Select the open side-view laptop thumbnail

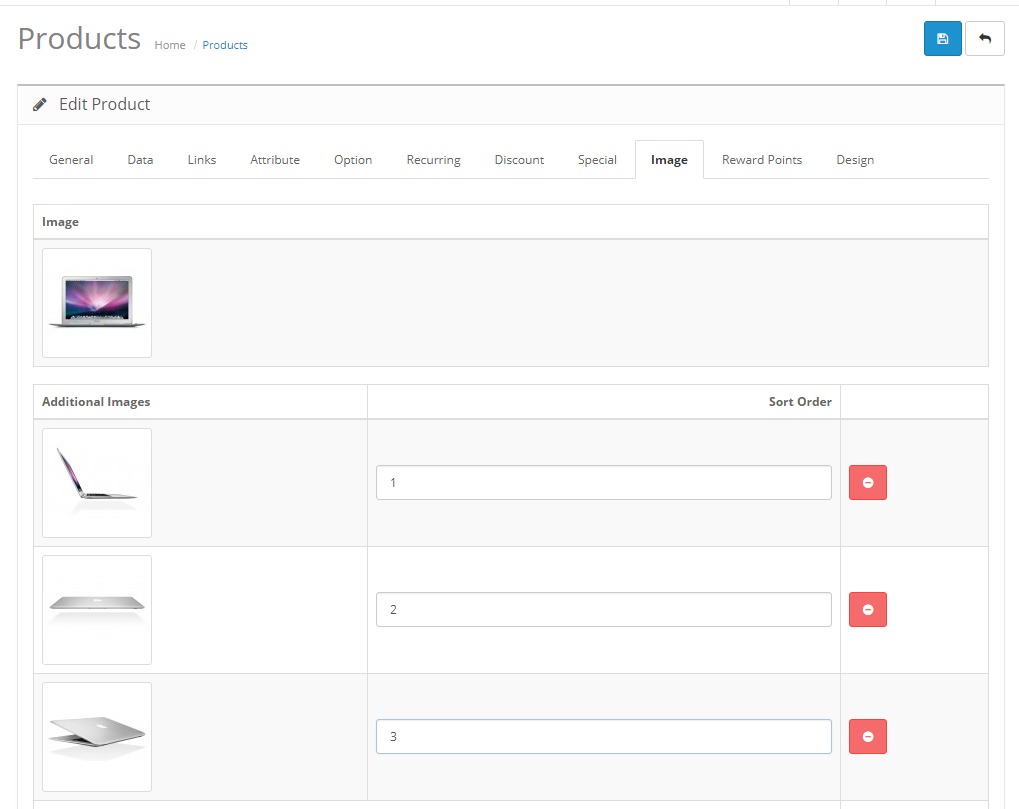97,483
